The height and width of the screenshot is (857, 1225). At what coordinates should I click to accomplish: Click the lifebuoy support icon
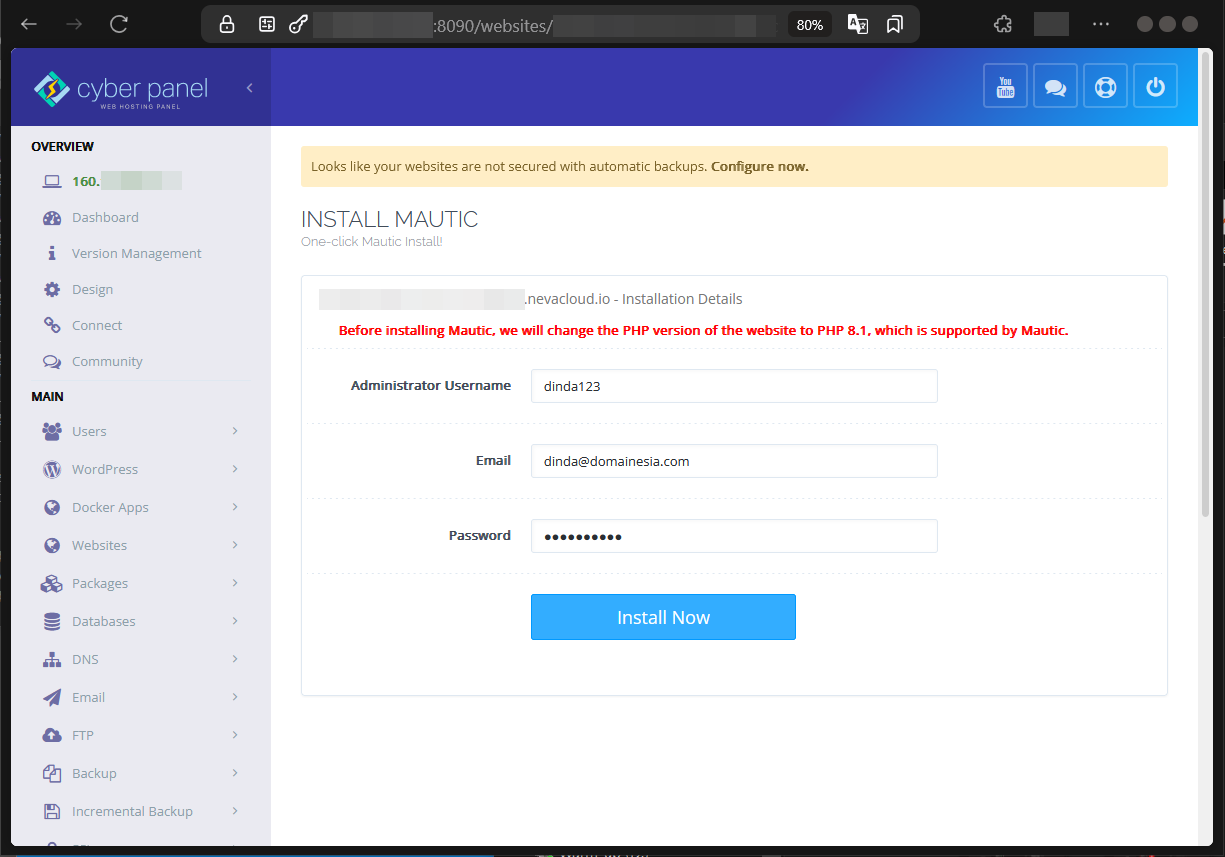(x=1105, y=86)
